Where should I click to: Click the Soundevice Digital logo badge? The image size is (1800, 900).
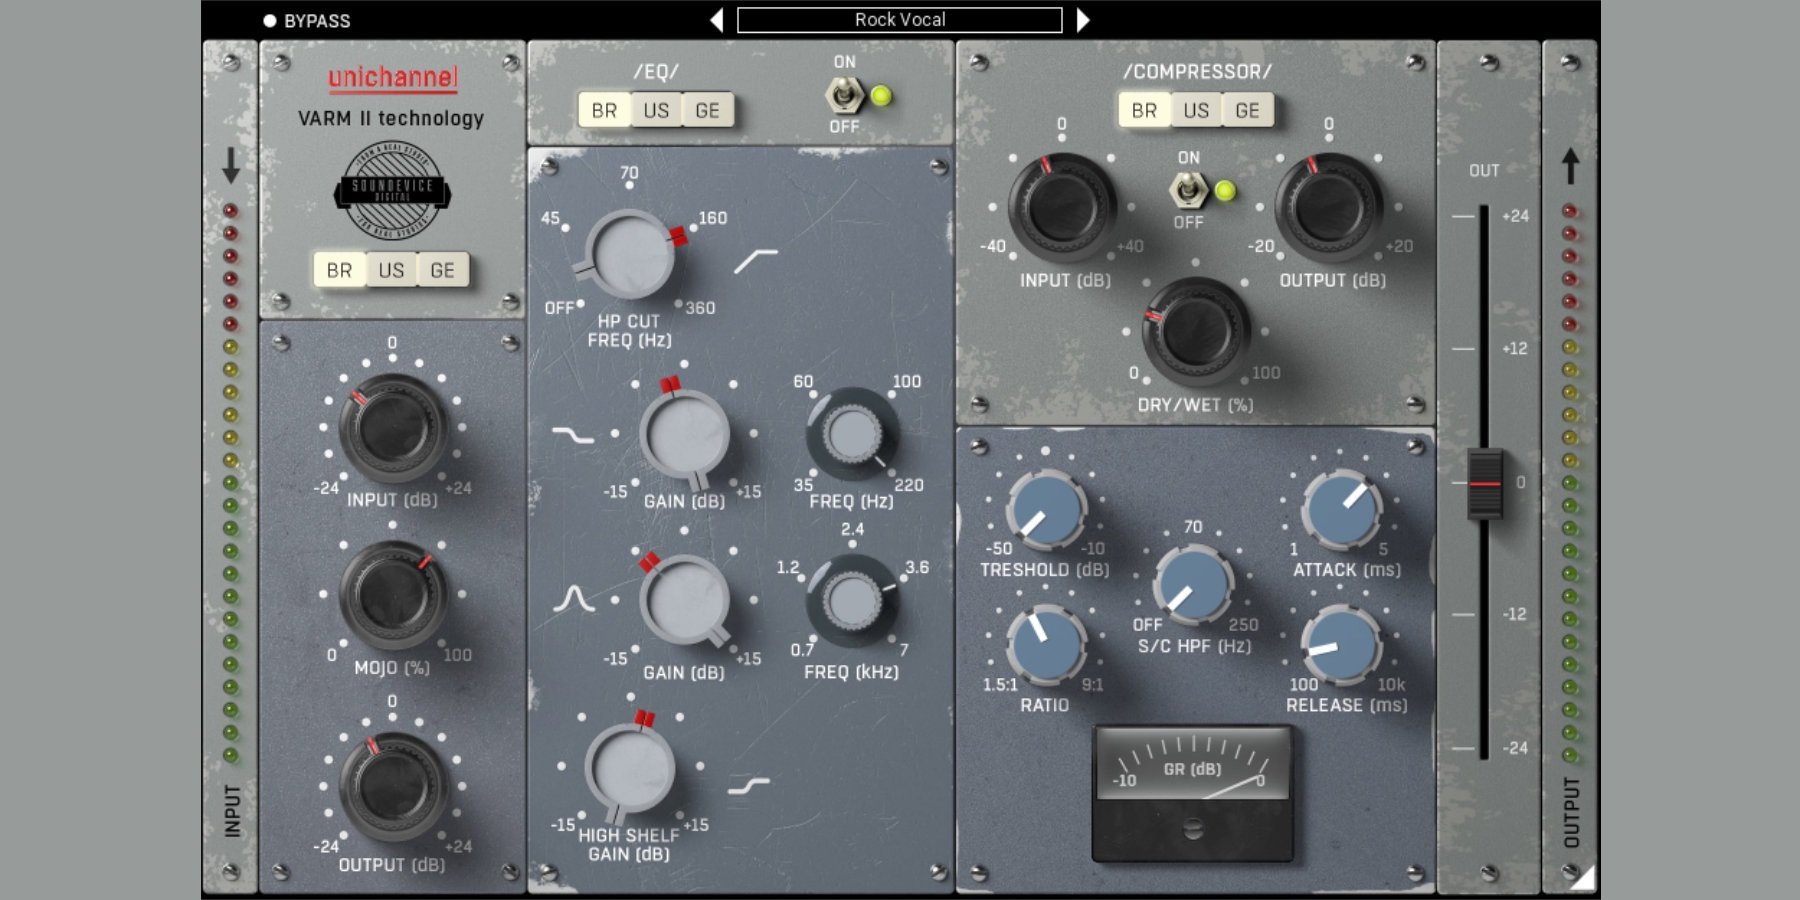(x=392, y=191)
